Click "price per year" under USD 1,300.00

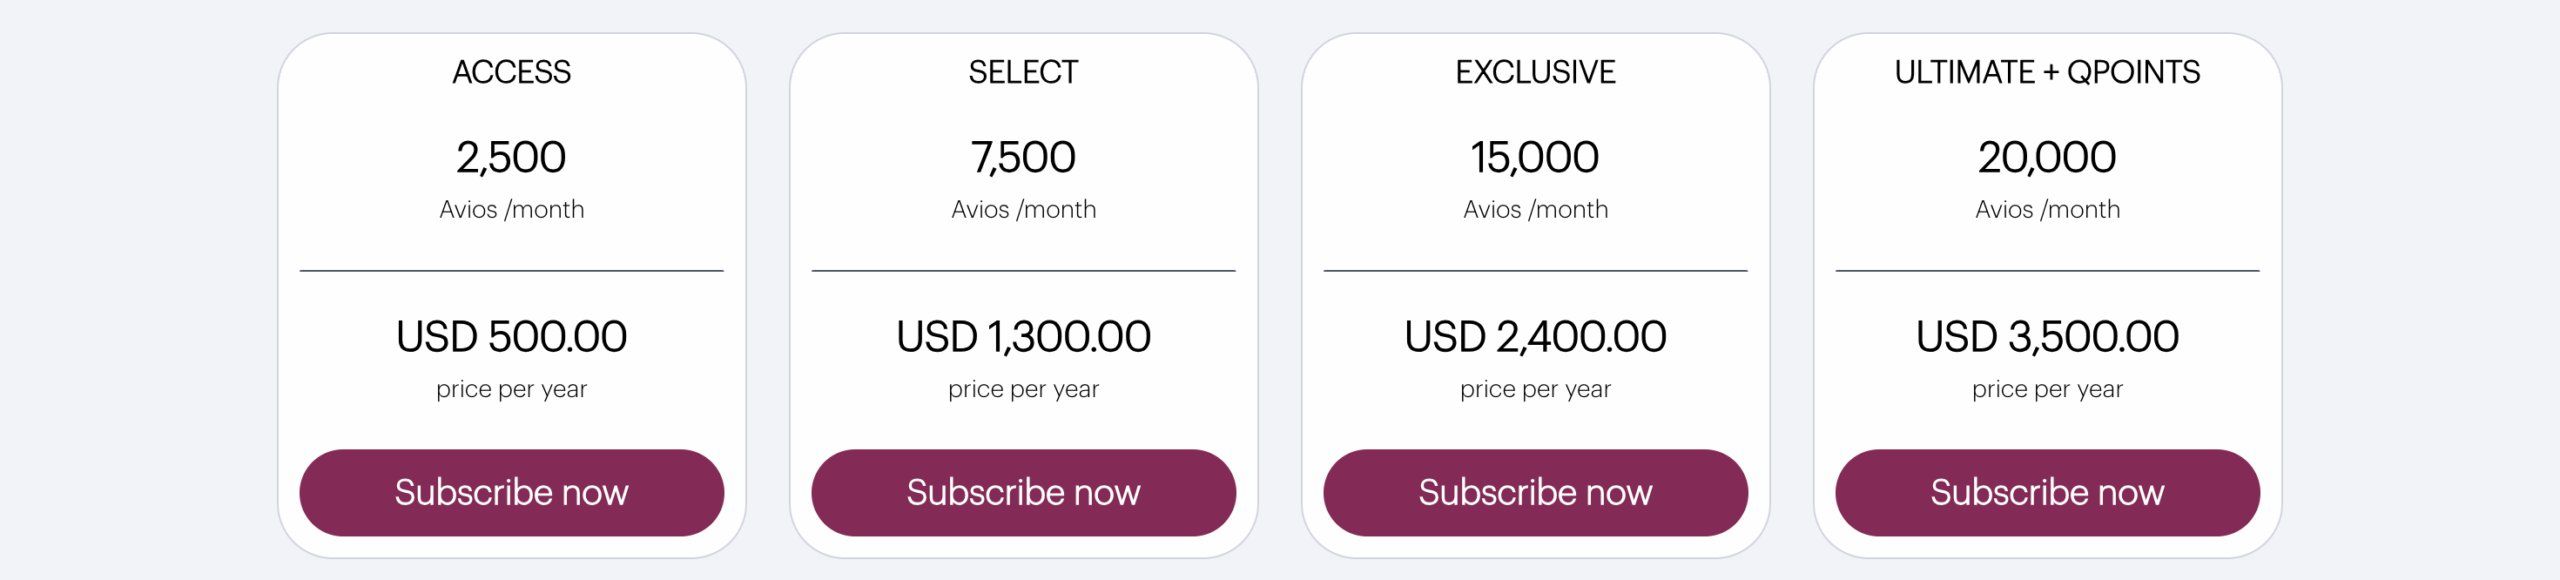(1023, 389)
